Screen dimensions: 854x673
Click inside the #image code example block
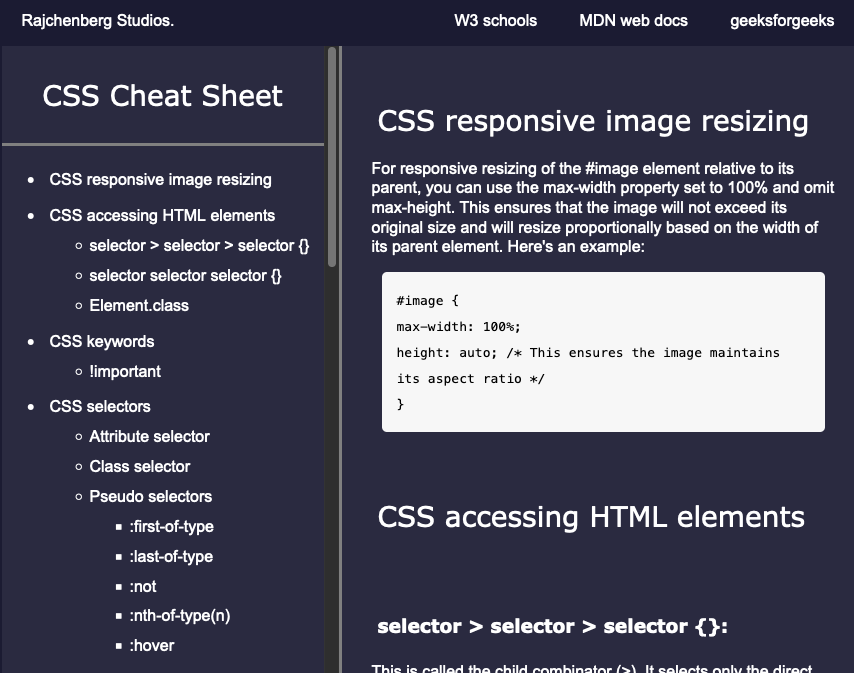pyautogui.click(x=603, y=352)
